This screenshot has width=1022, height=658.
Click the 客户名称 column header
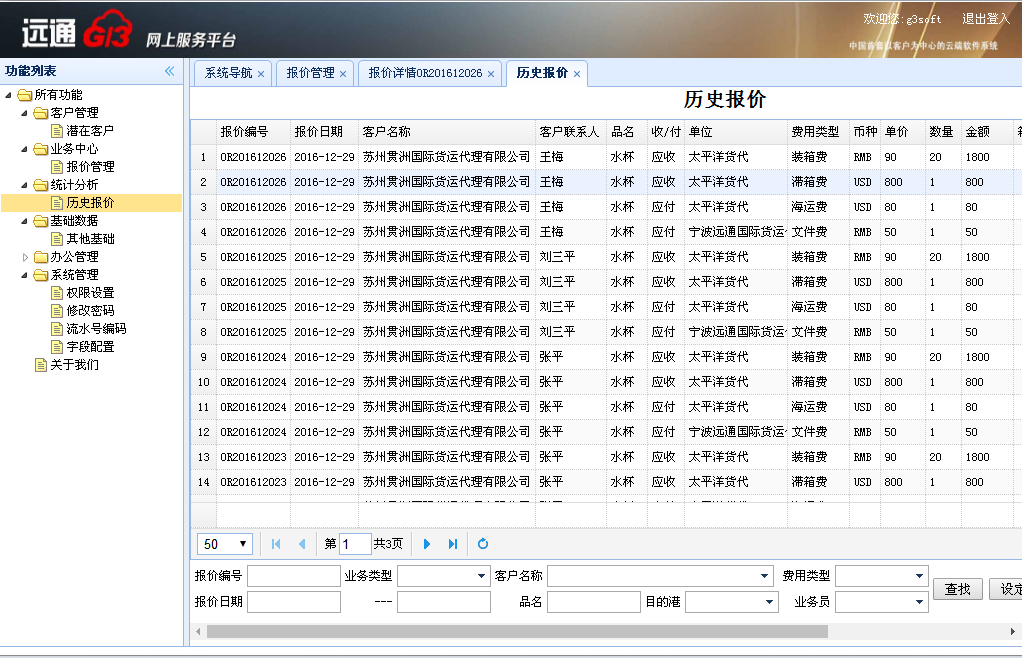(446, 132)
